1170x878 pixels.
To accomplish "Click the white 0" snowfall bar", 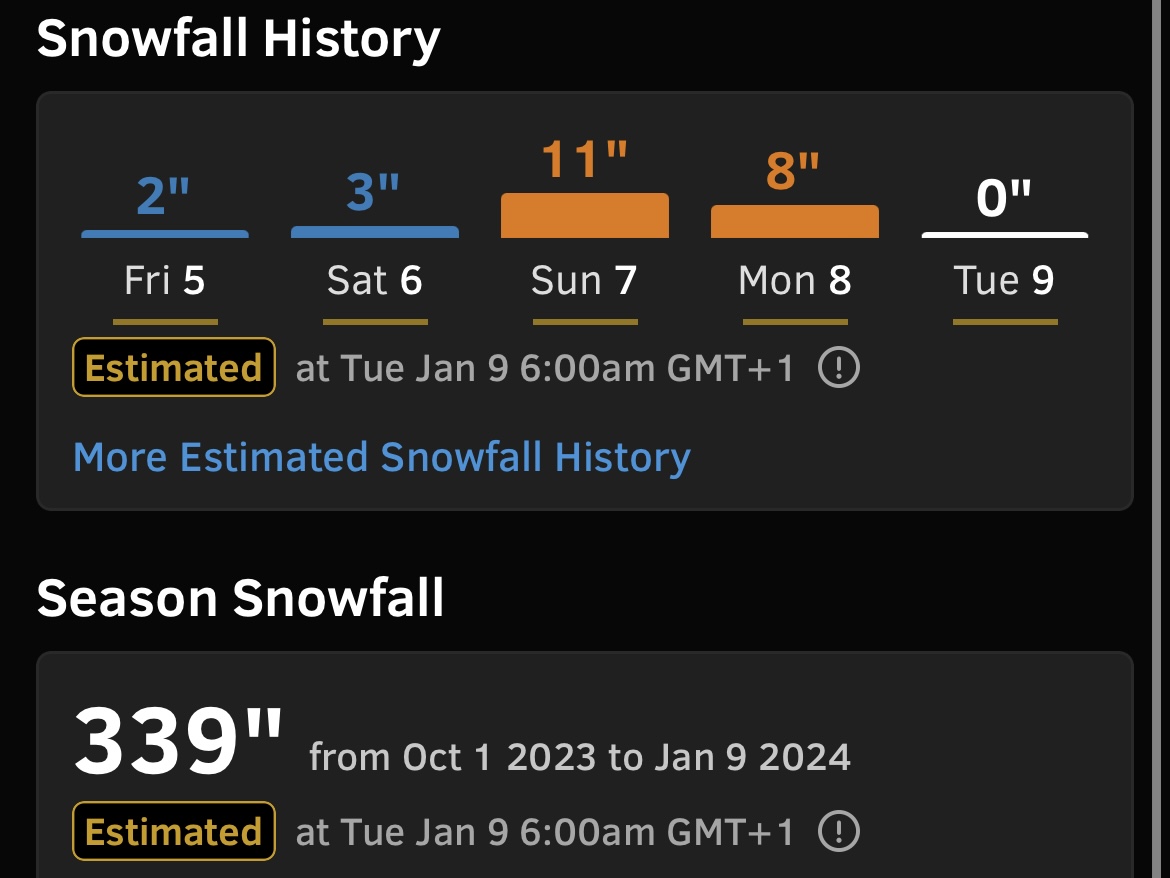I will pyautogui.click(x=1005, y=235).
